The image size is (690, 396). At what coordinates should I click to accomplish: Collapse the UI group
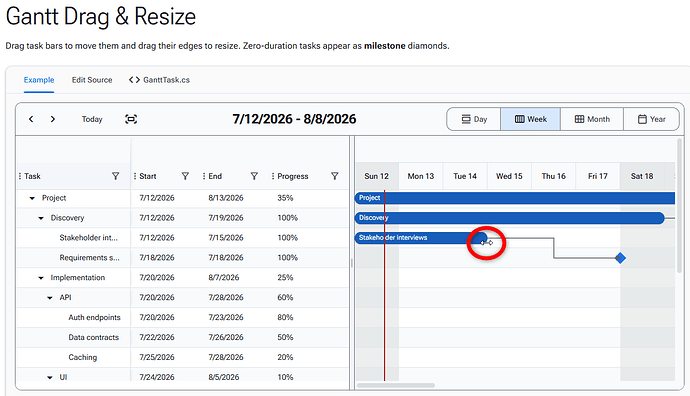(x=50, y=378)
